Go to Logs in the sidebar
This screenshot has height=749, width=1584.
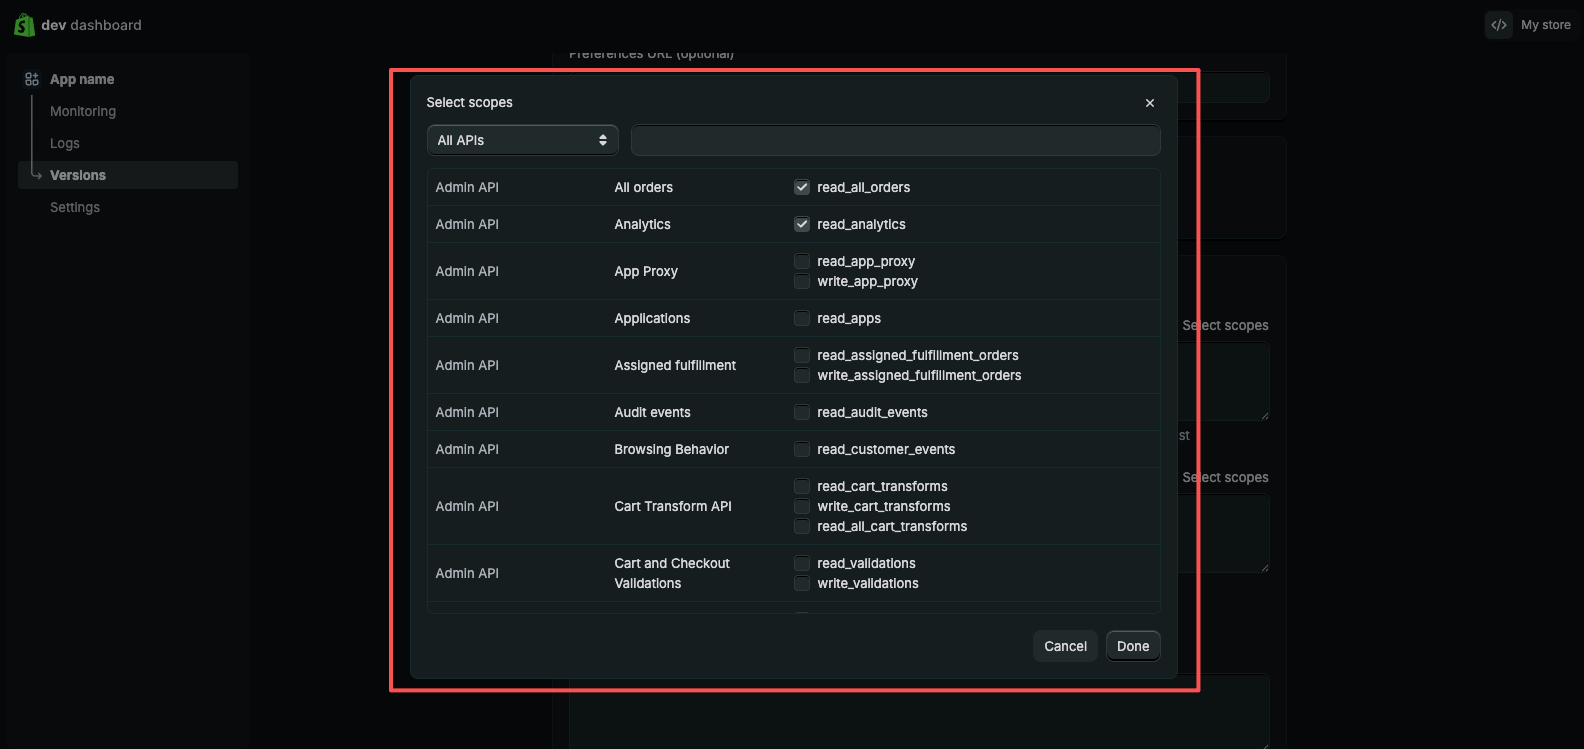(65, 143)
